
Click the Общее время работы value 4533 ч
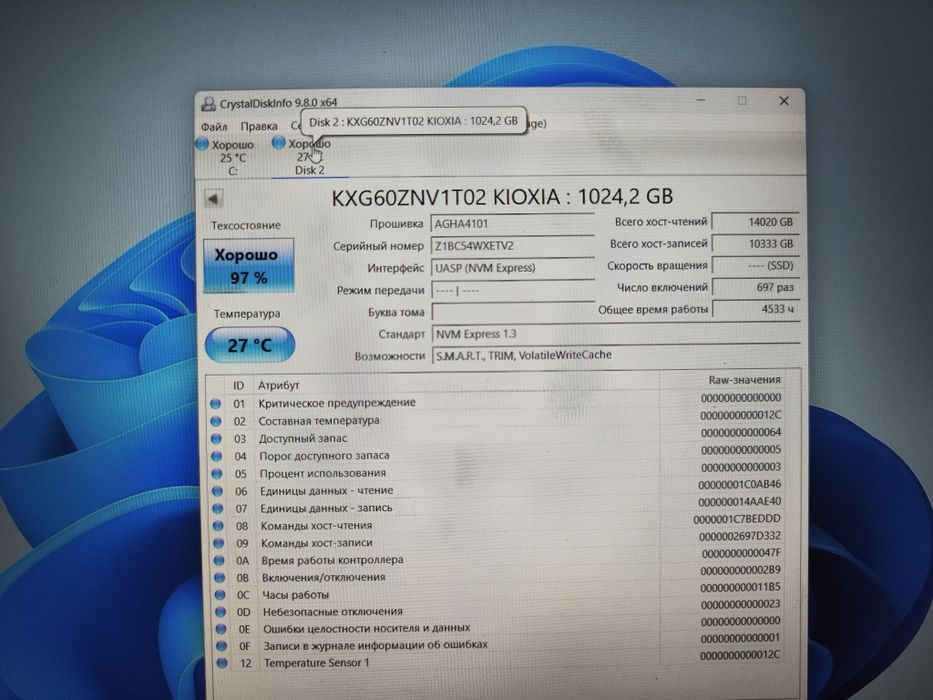point(756,310)
